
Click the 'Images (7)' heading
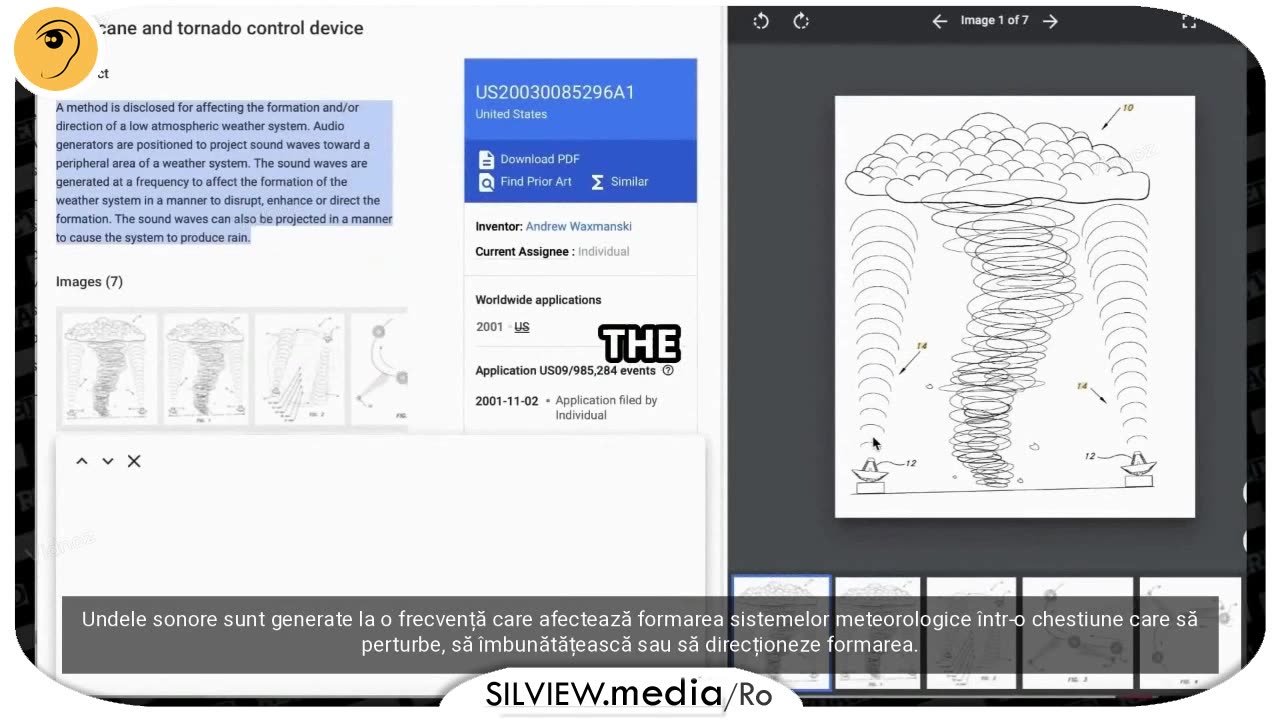(x=89, y=282)
